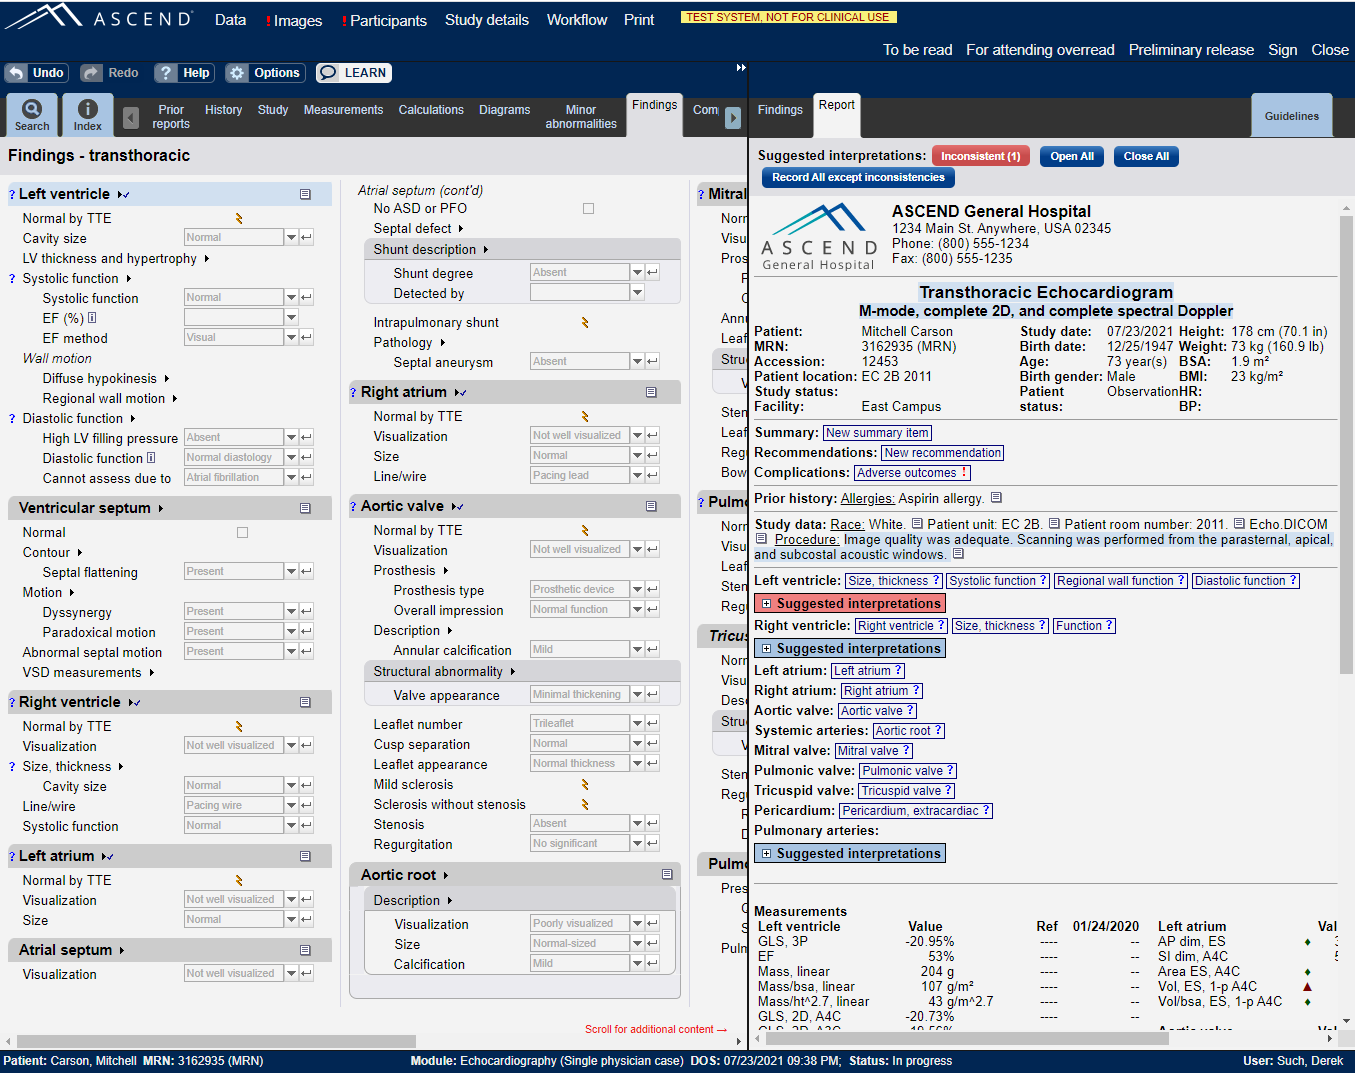This screenshot has height=1073, width=1355.
Task: Click the note icon after Aspirin allergy
Action: coord(996,498)
